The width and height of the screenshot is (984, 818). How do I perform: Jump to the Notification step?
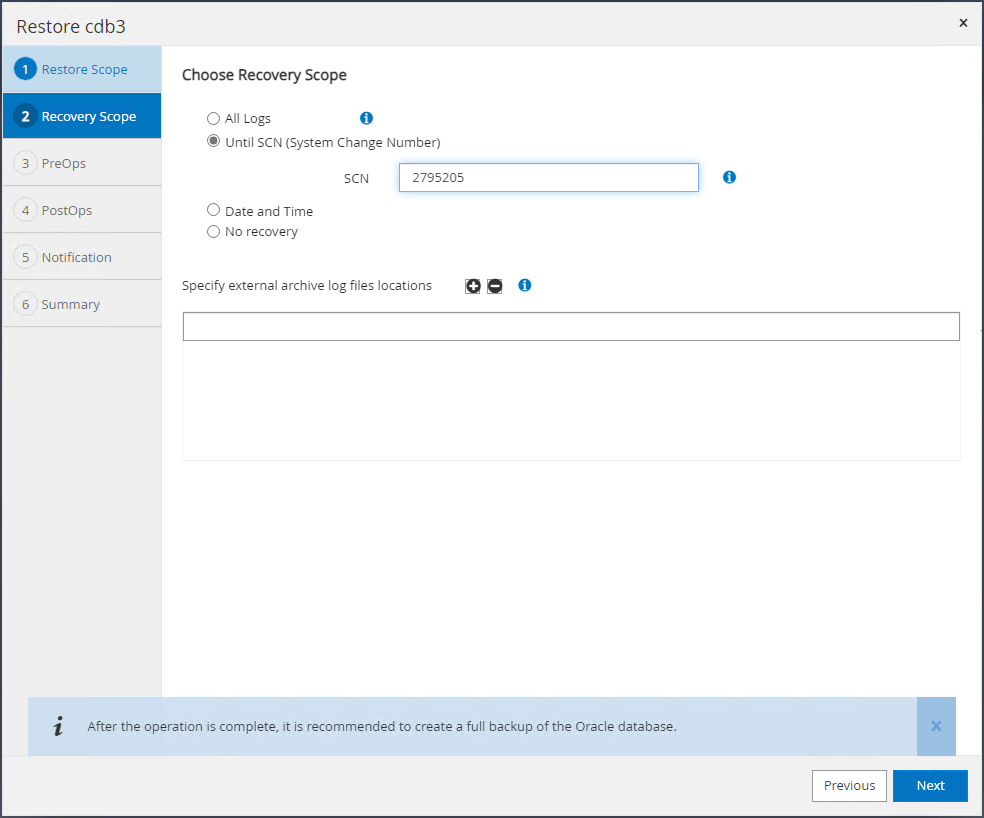[76, 257]
